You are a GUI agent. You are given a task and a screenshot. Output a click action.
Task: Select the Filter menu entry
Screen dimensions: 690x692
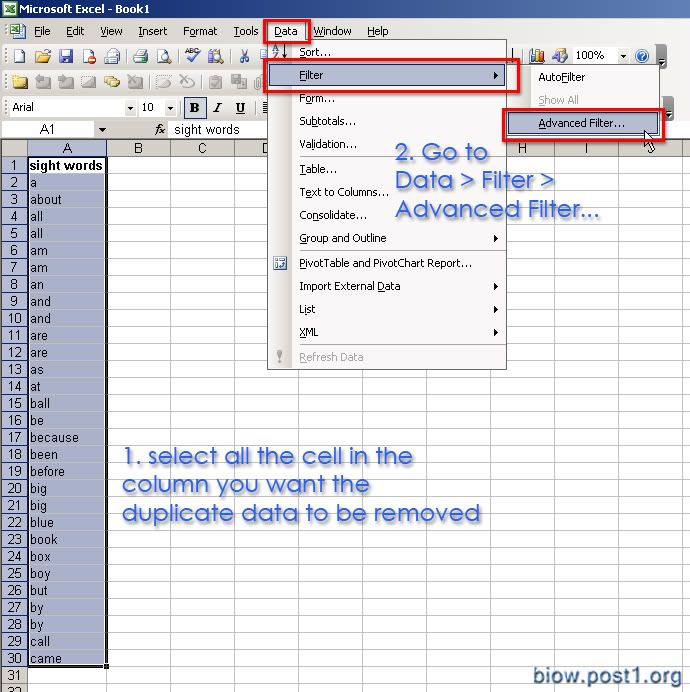click(x=387, y=75)
